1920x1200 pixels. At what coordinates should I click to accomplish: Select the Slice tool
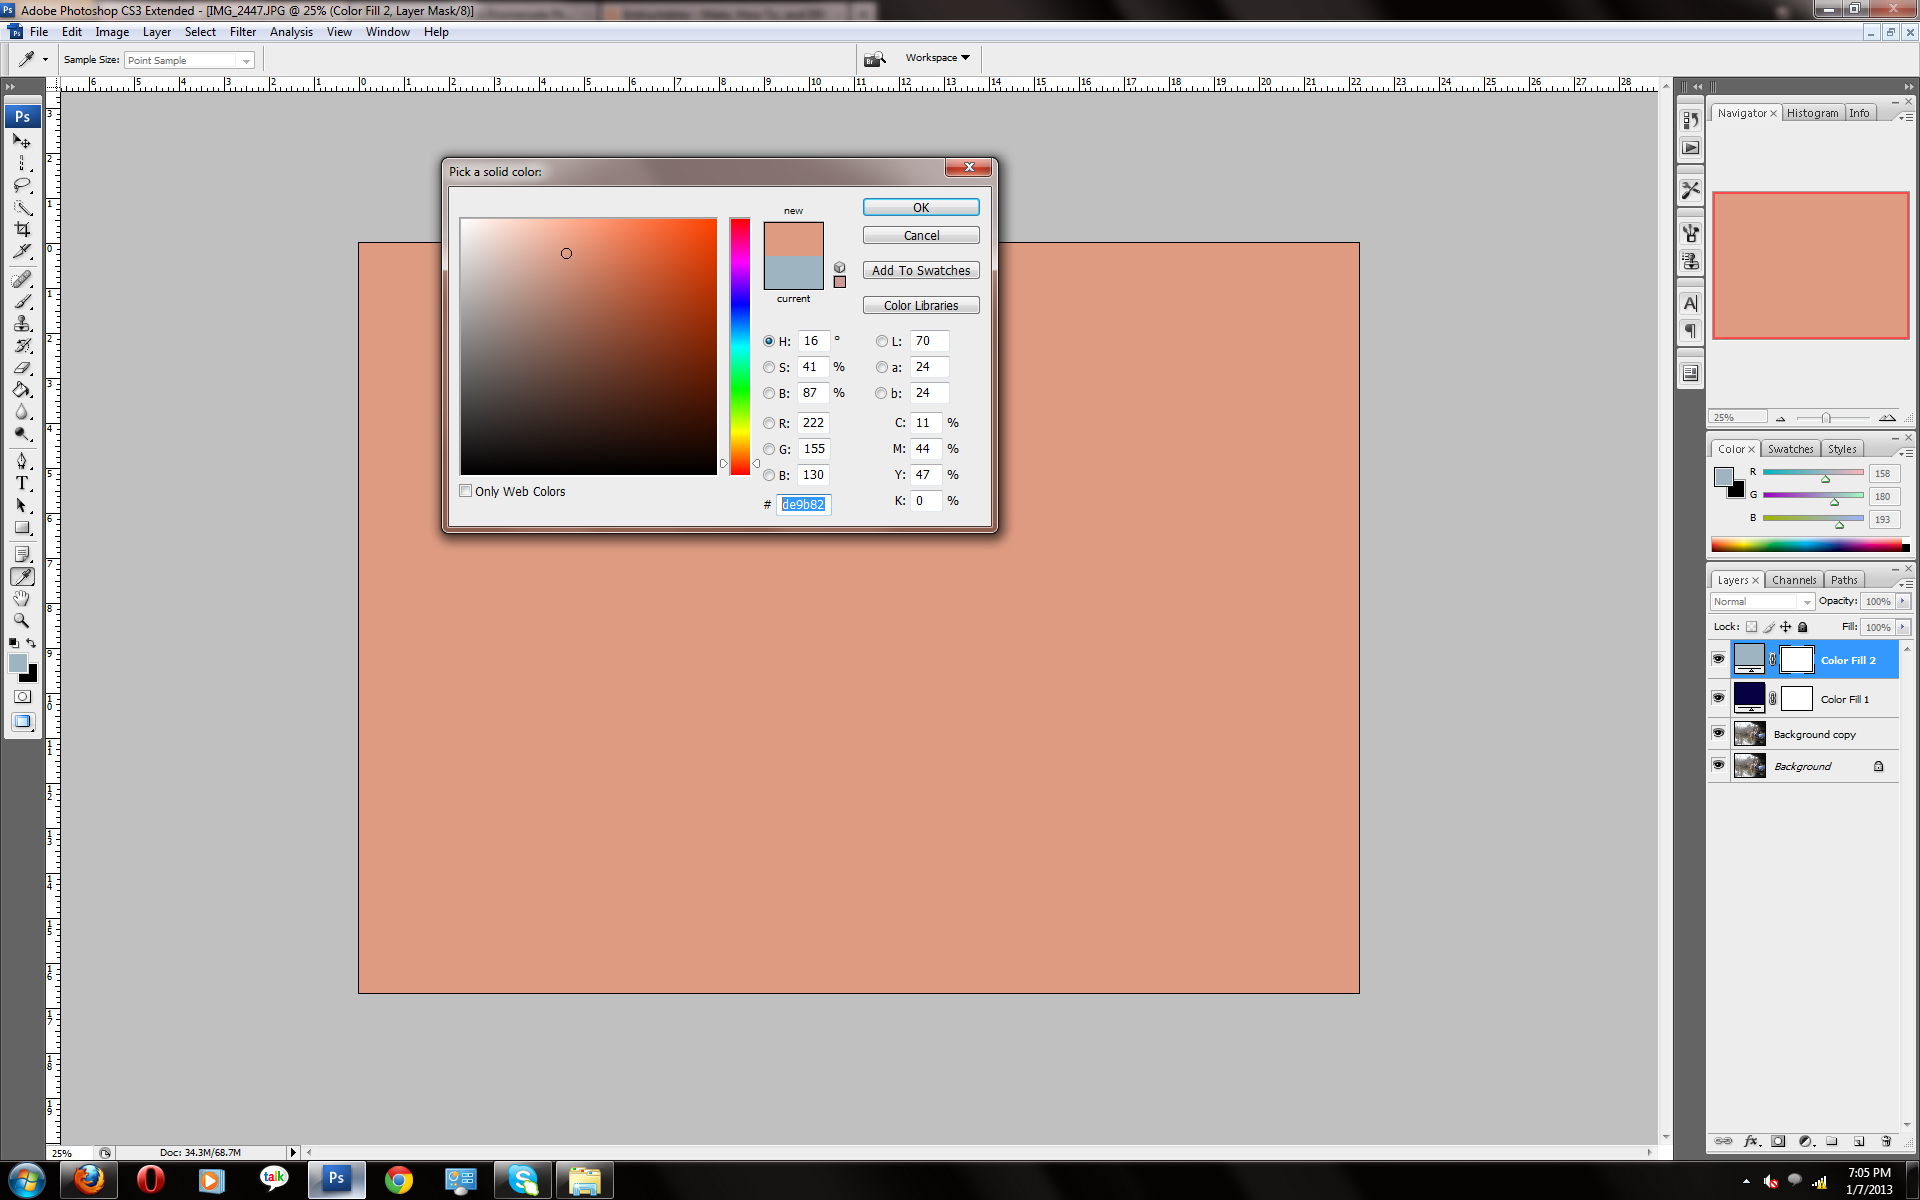coord(22,251)
